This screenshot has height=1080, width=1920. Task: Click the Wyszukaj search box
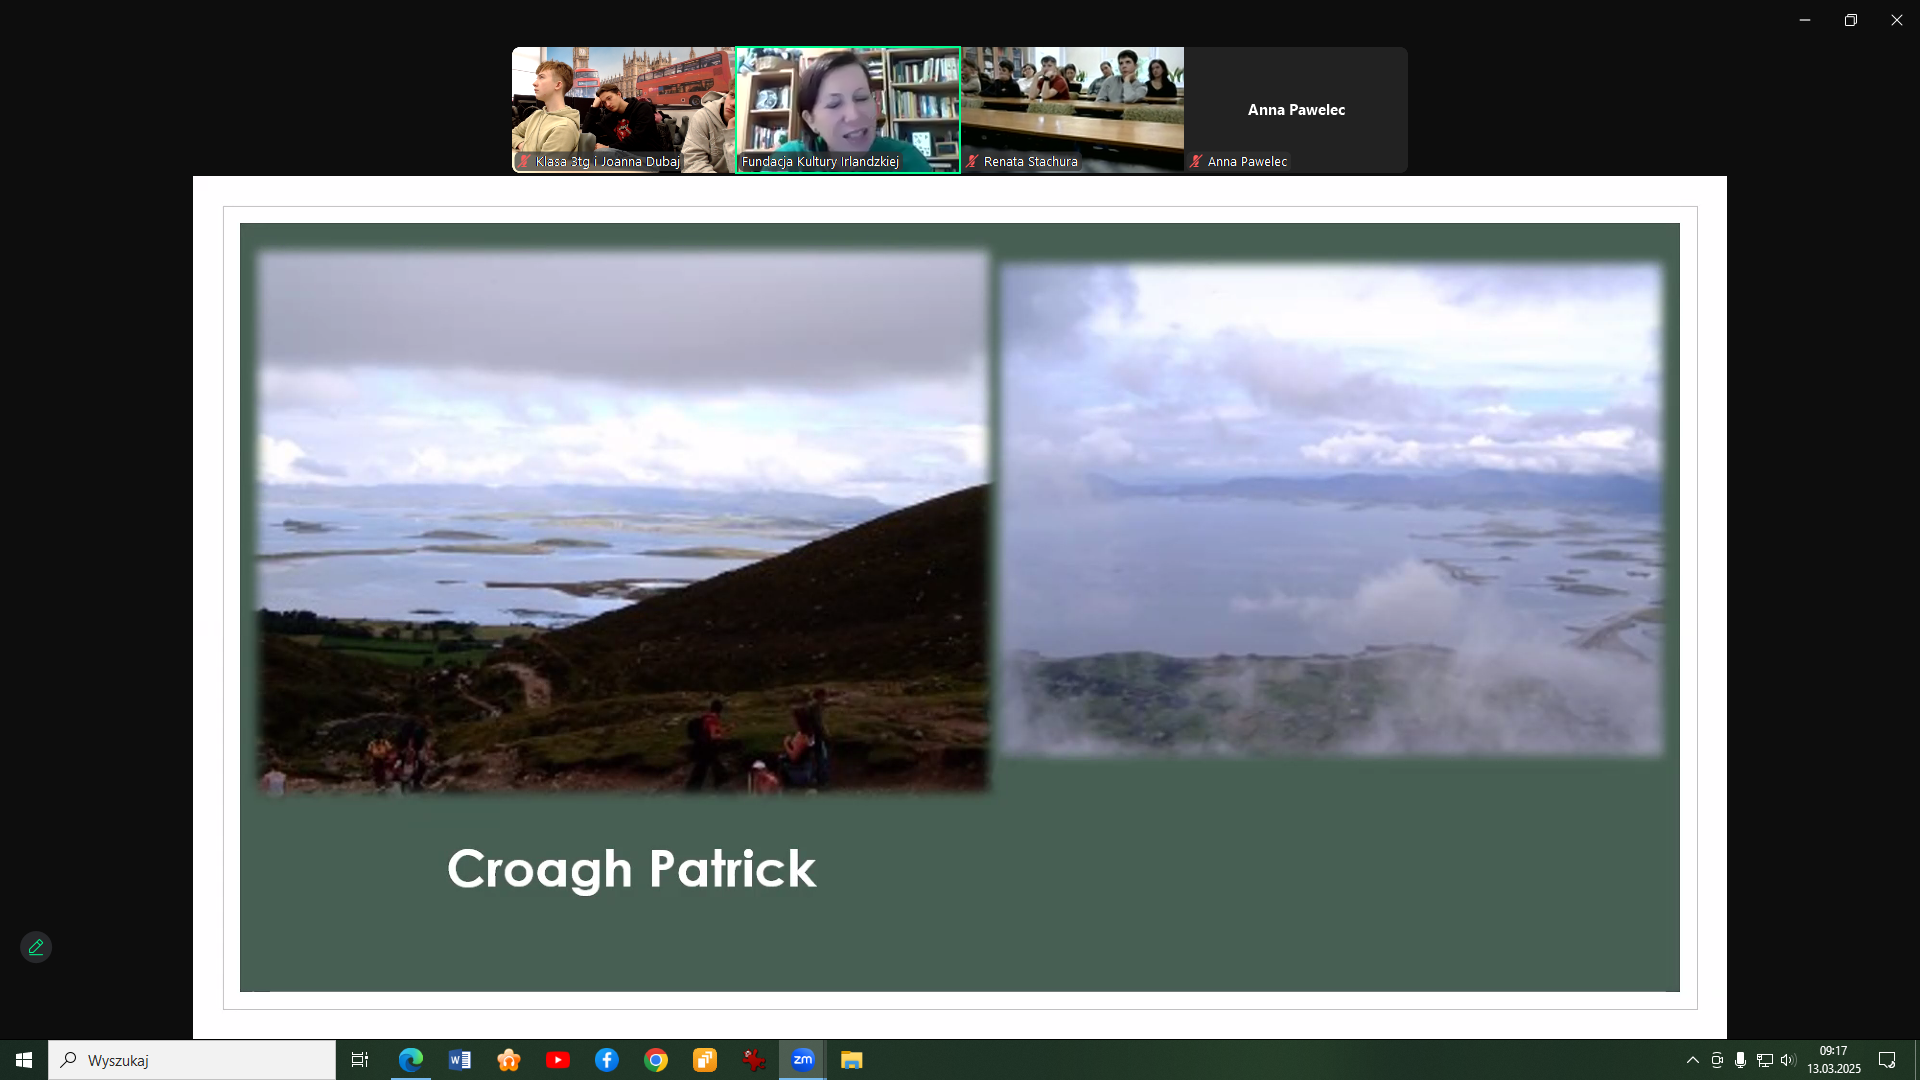click(x=192, y=1060)
